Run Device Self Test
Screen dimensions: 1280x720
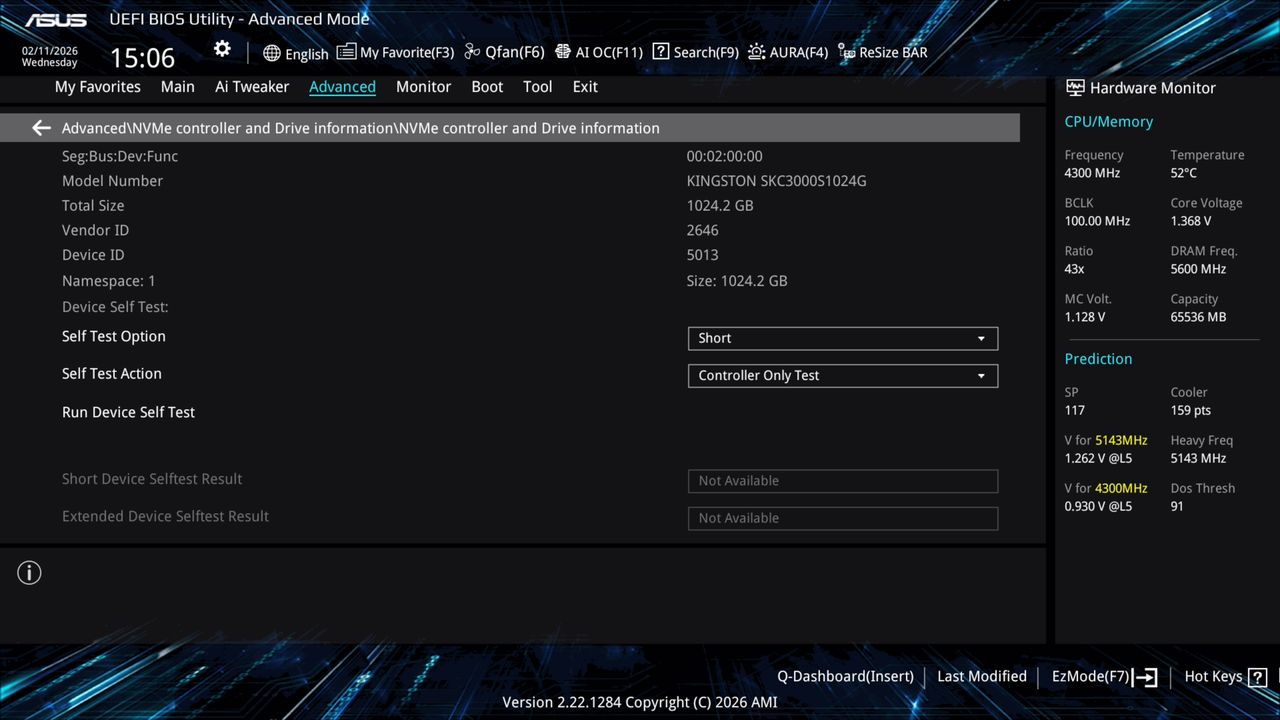tap(128, 412)
